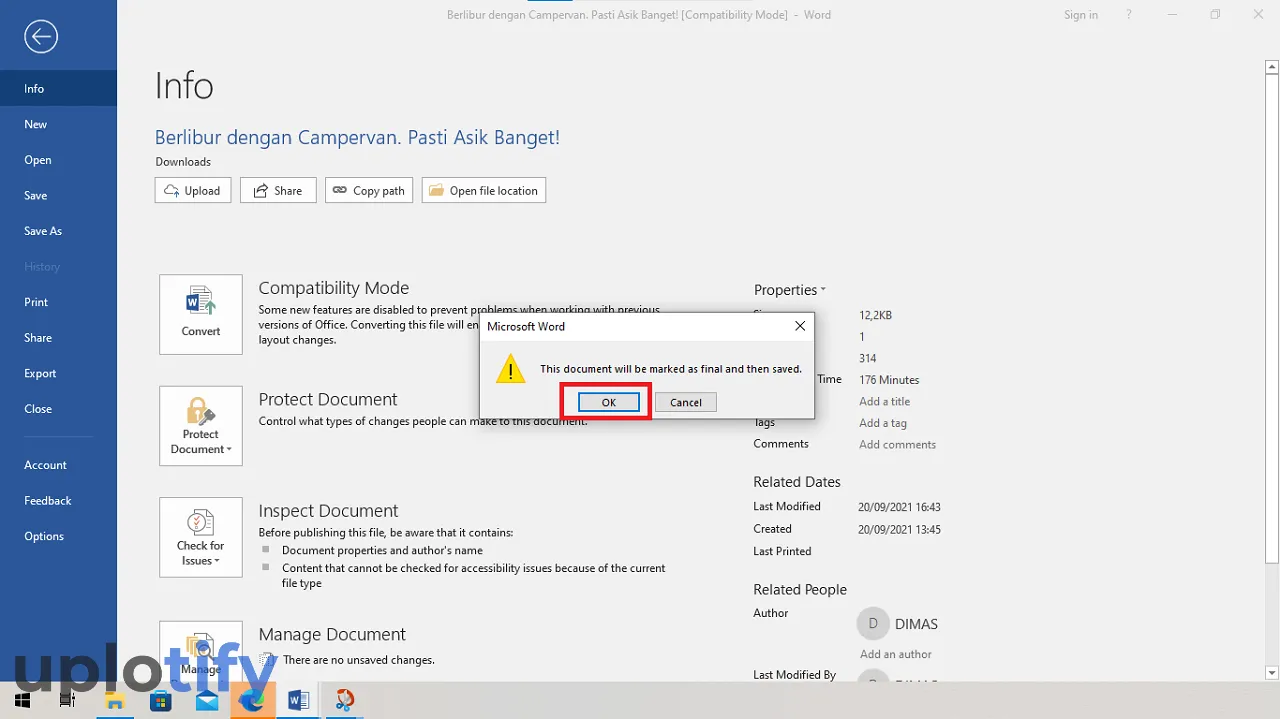
Task: Confirm the dialog with OK
Action: [x=608, y=402]
